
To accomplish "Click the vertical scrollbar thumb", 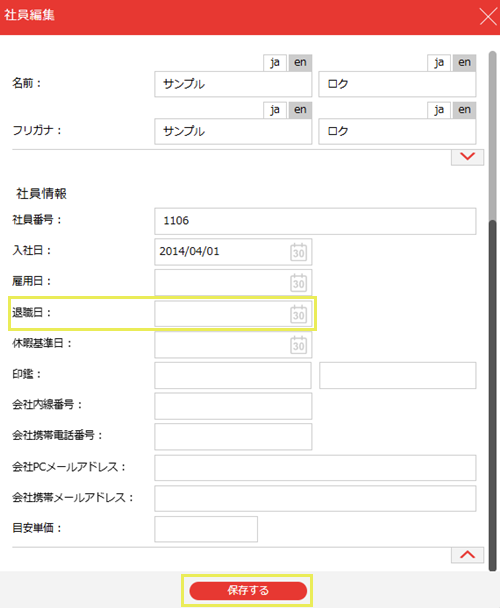I will [493, 396].
